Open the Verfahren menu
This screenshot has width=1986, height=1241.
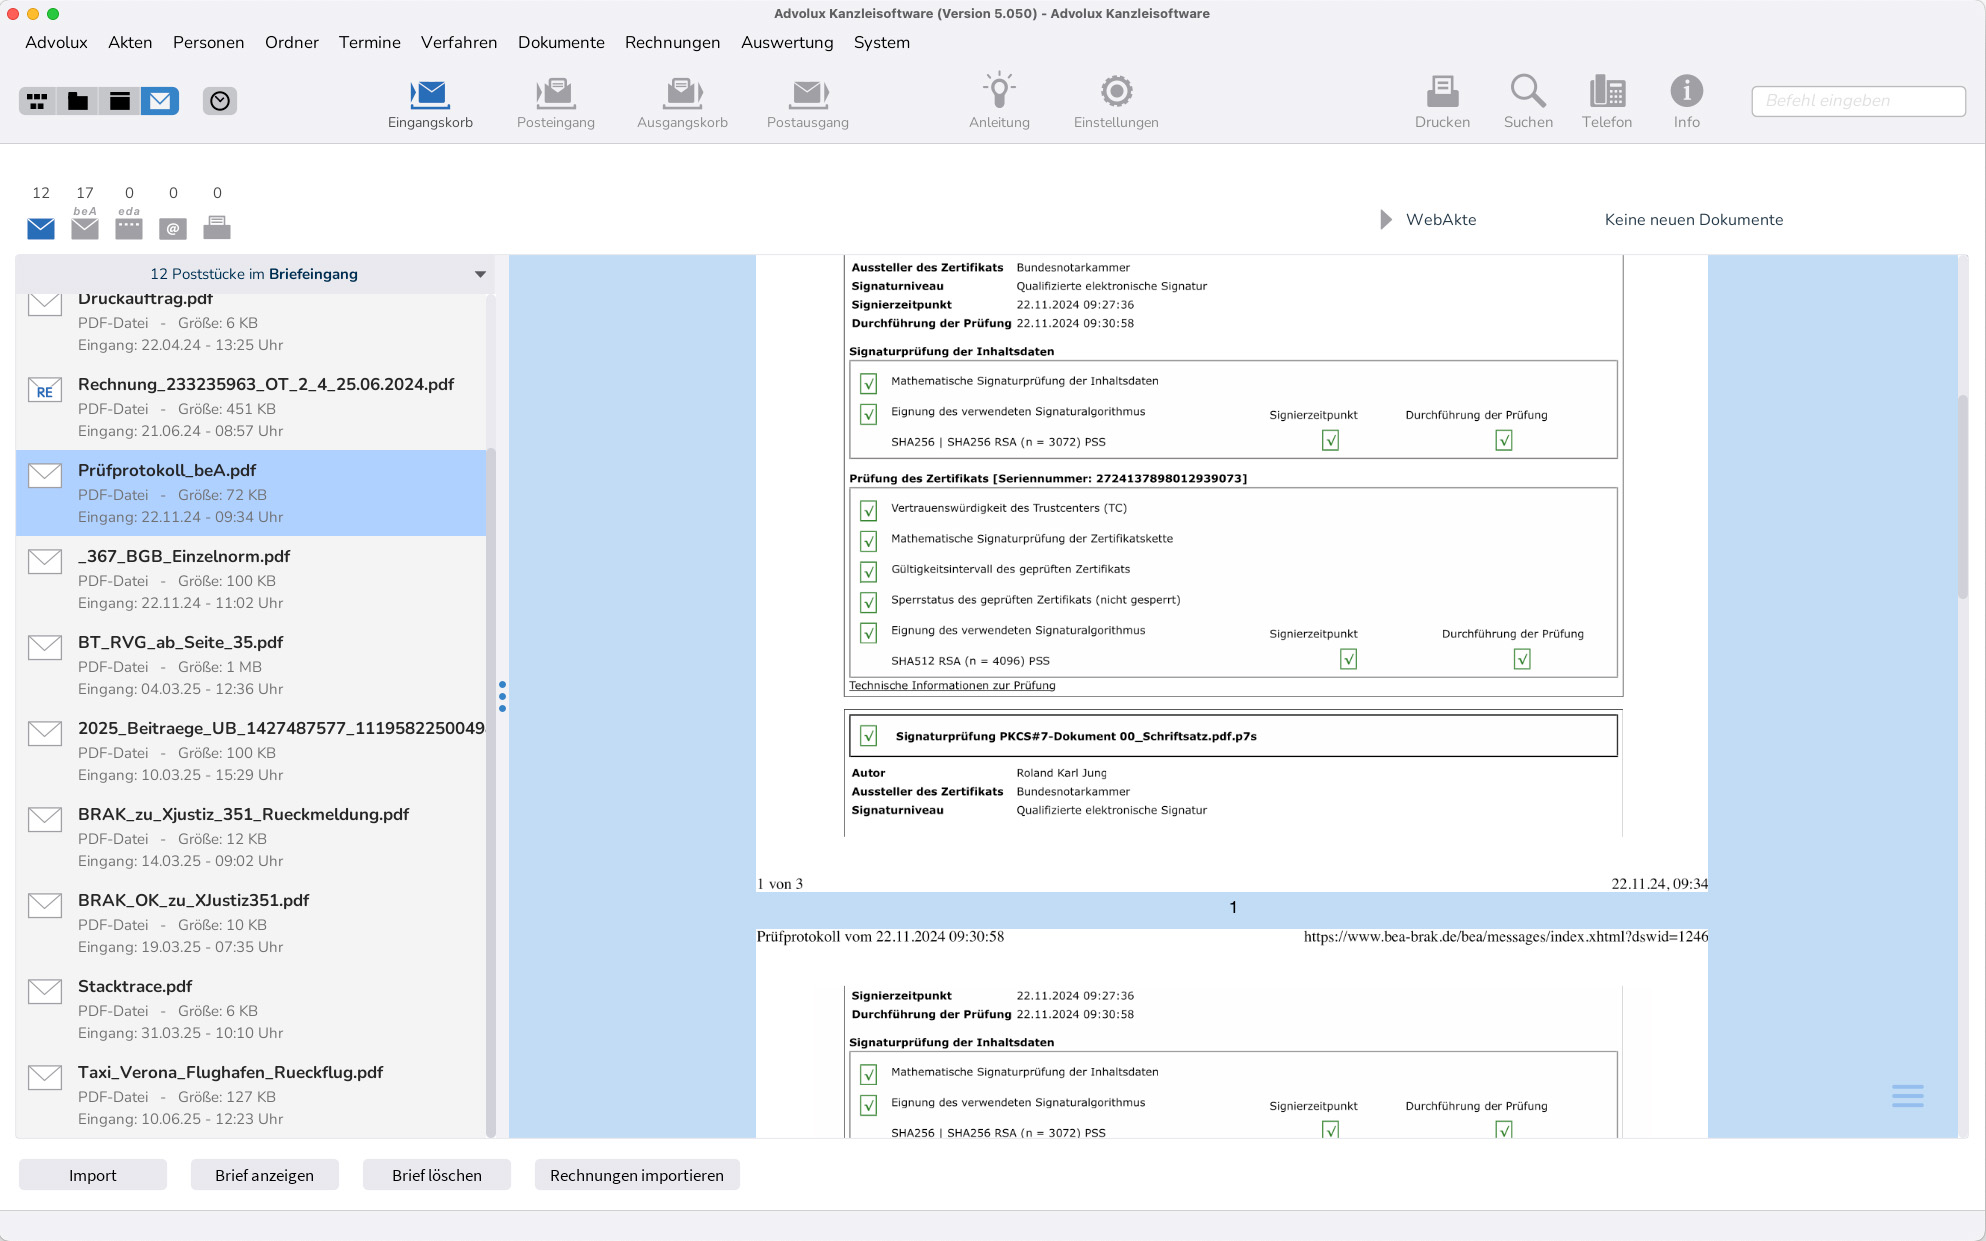[459, 42]
